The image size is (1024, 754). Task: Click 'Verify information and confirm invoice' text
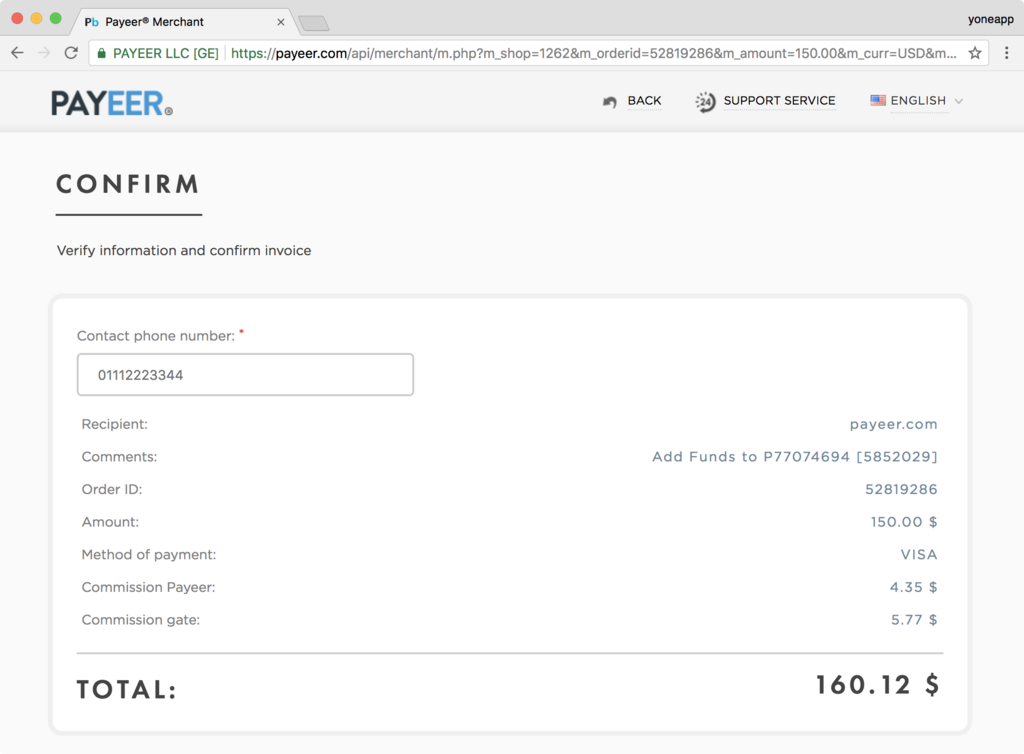(184, 251)
